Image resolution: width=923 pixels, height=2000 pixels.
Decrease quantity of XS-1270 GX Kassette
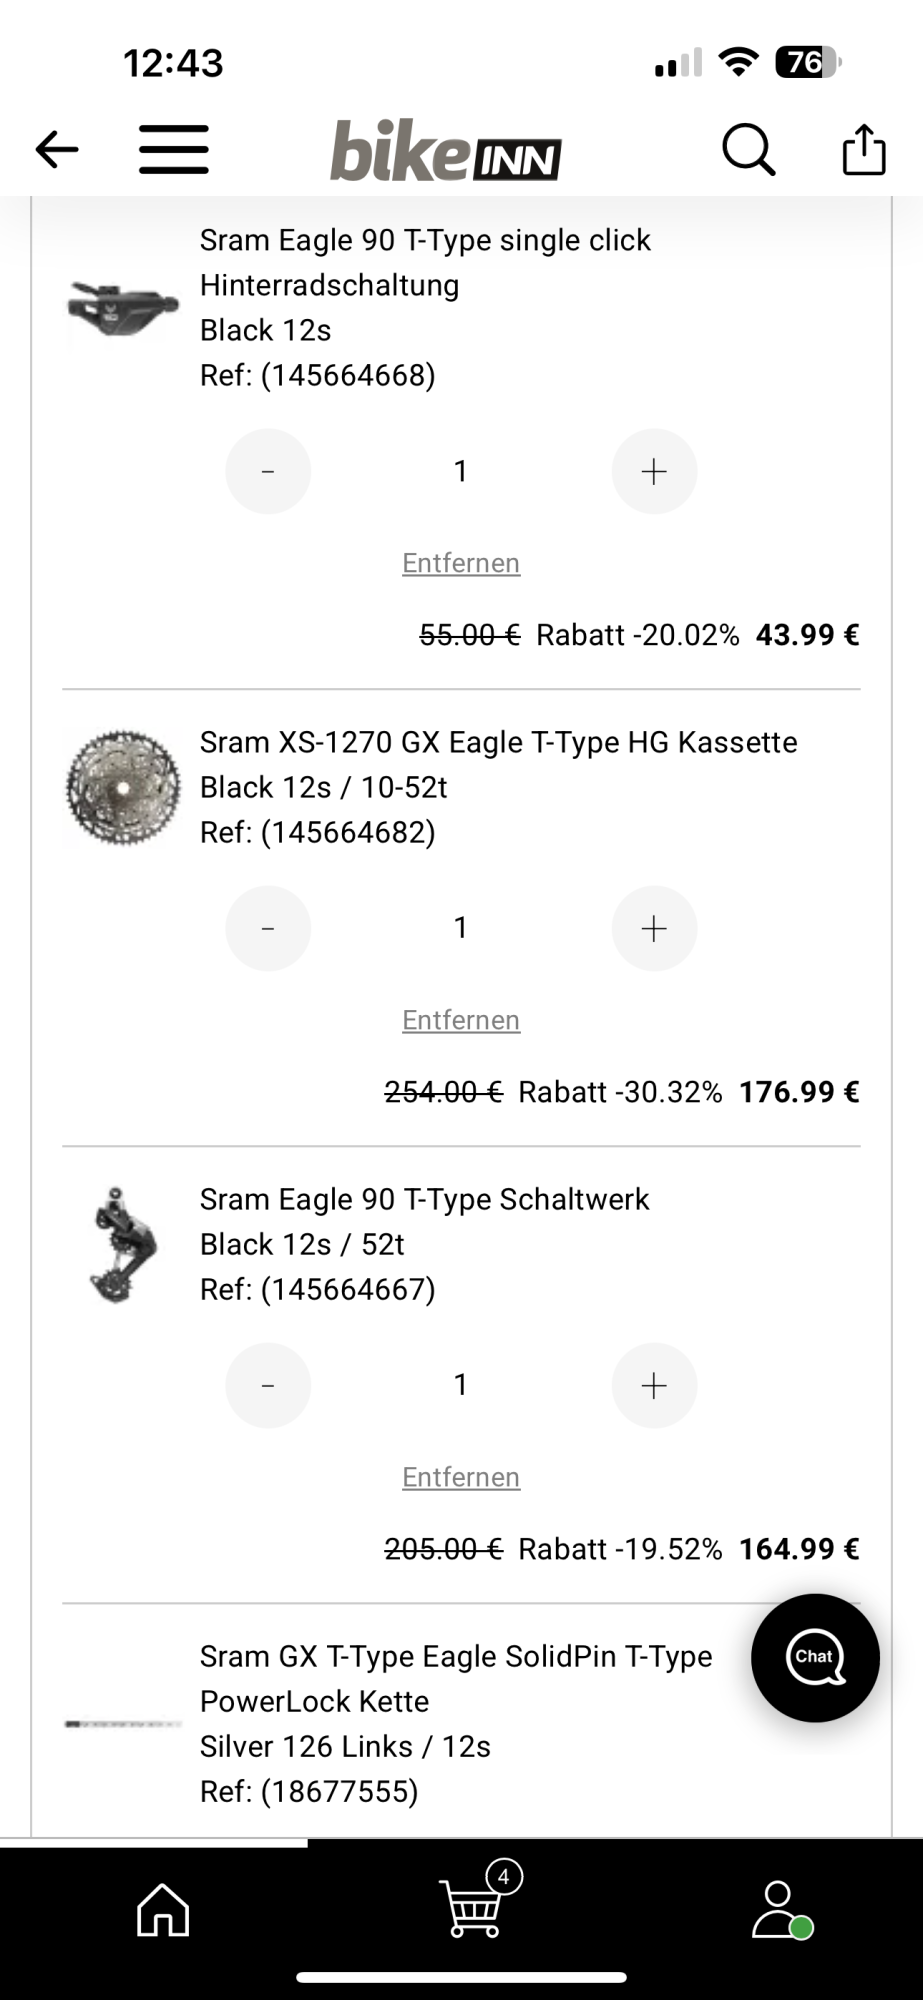[x=268, y=928]
